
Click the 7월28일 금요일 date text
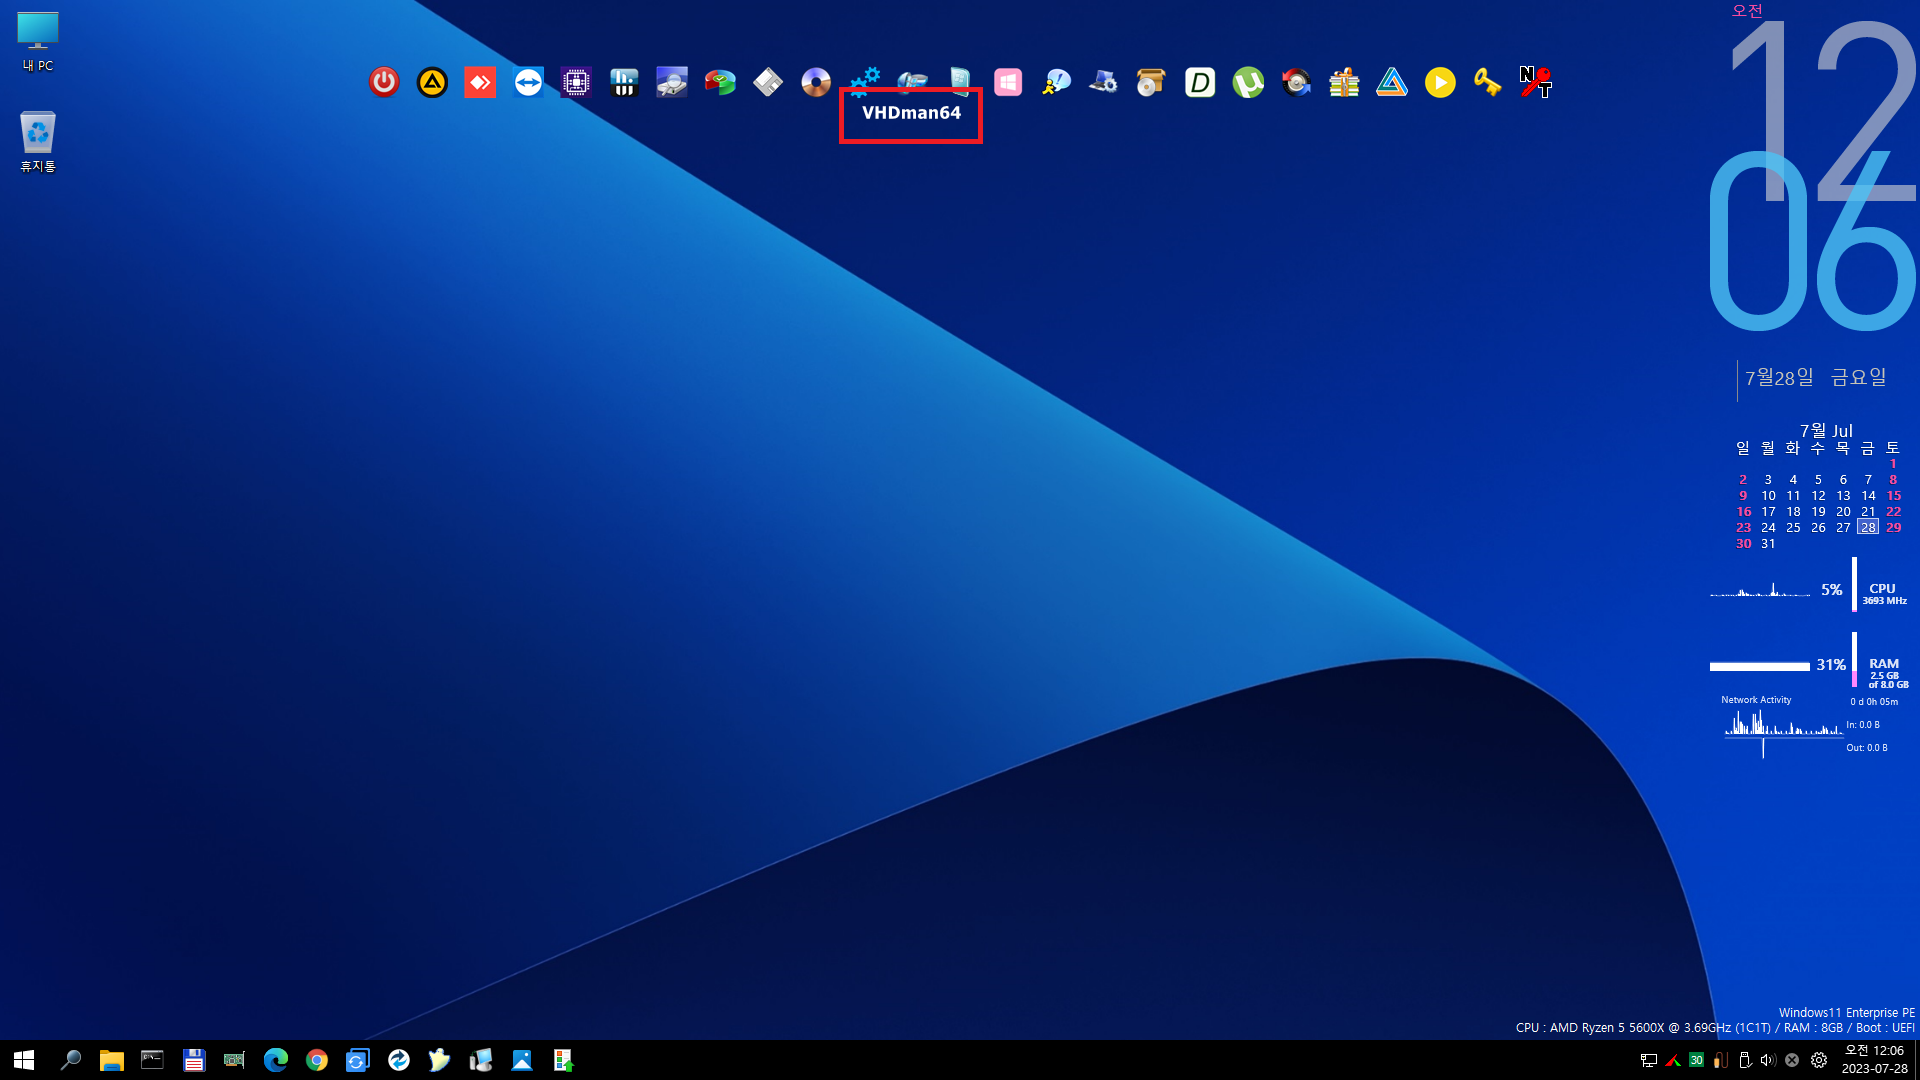1815,377
